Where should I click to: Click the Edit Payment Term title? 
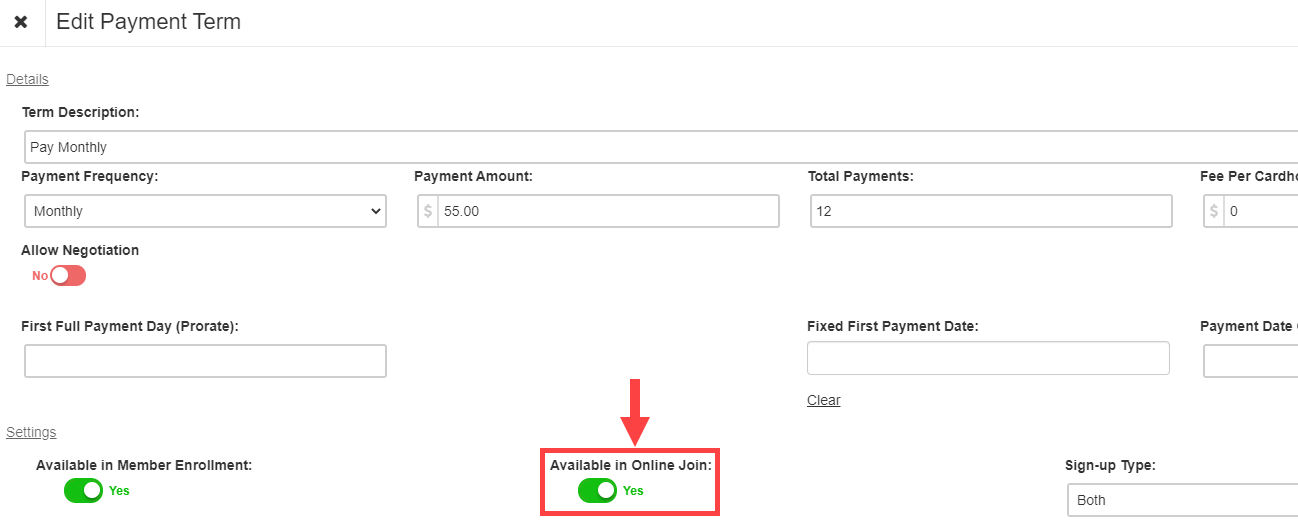click(148, 21)
